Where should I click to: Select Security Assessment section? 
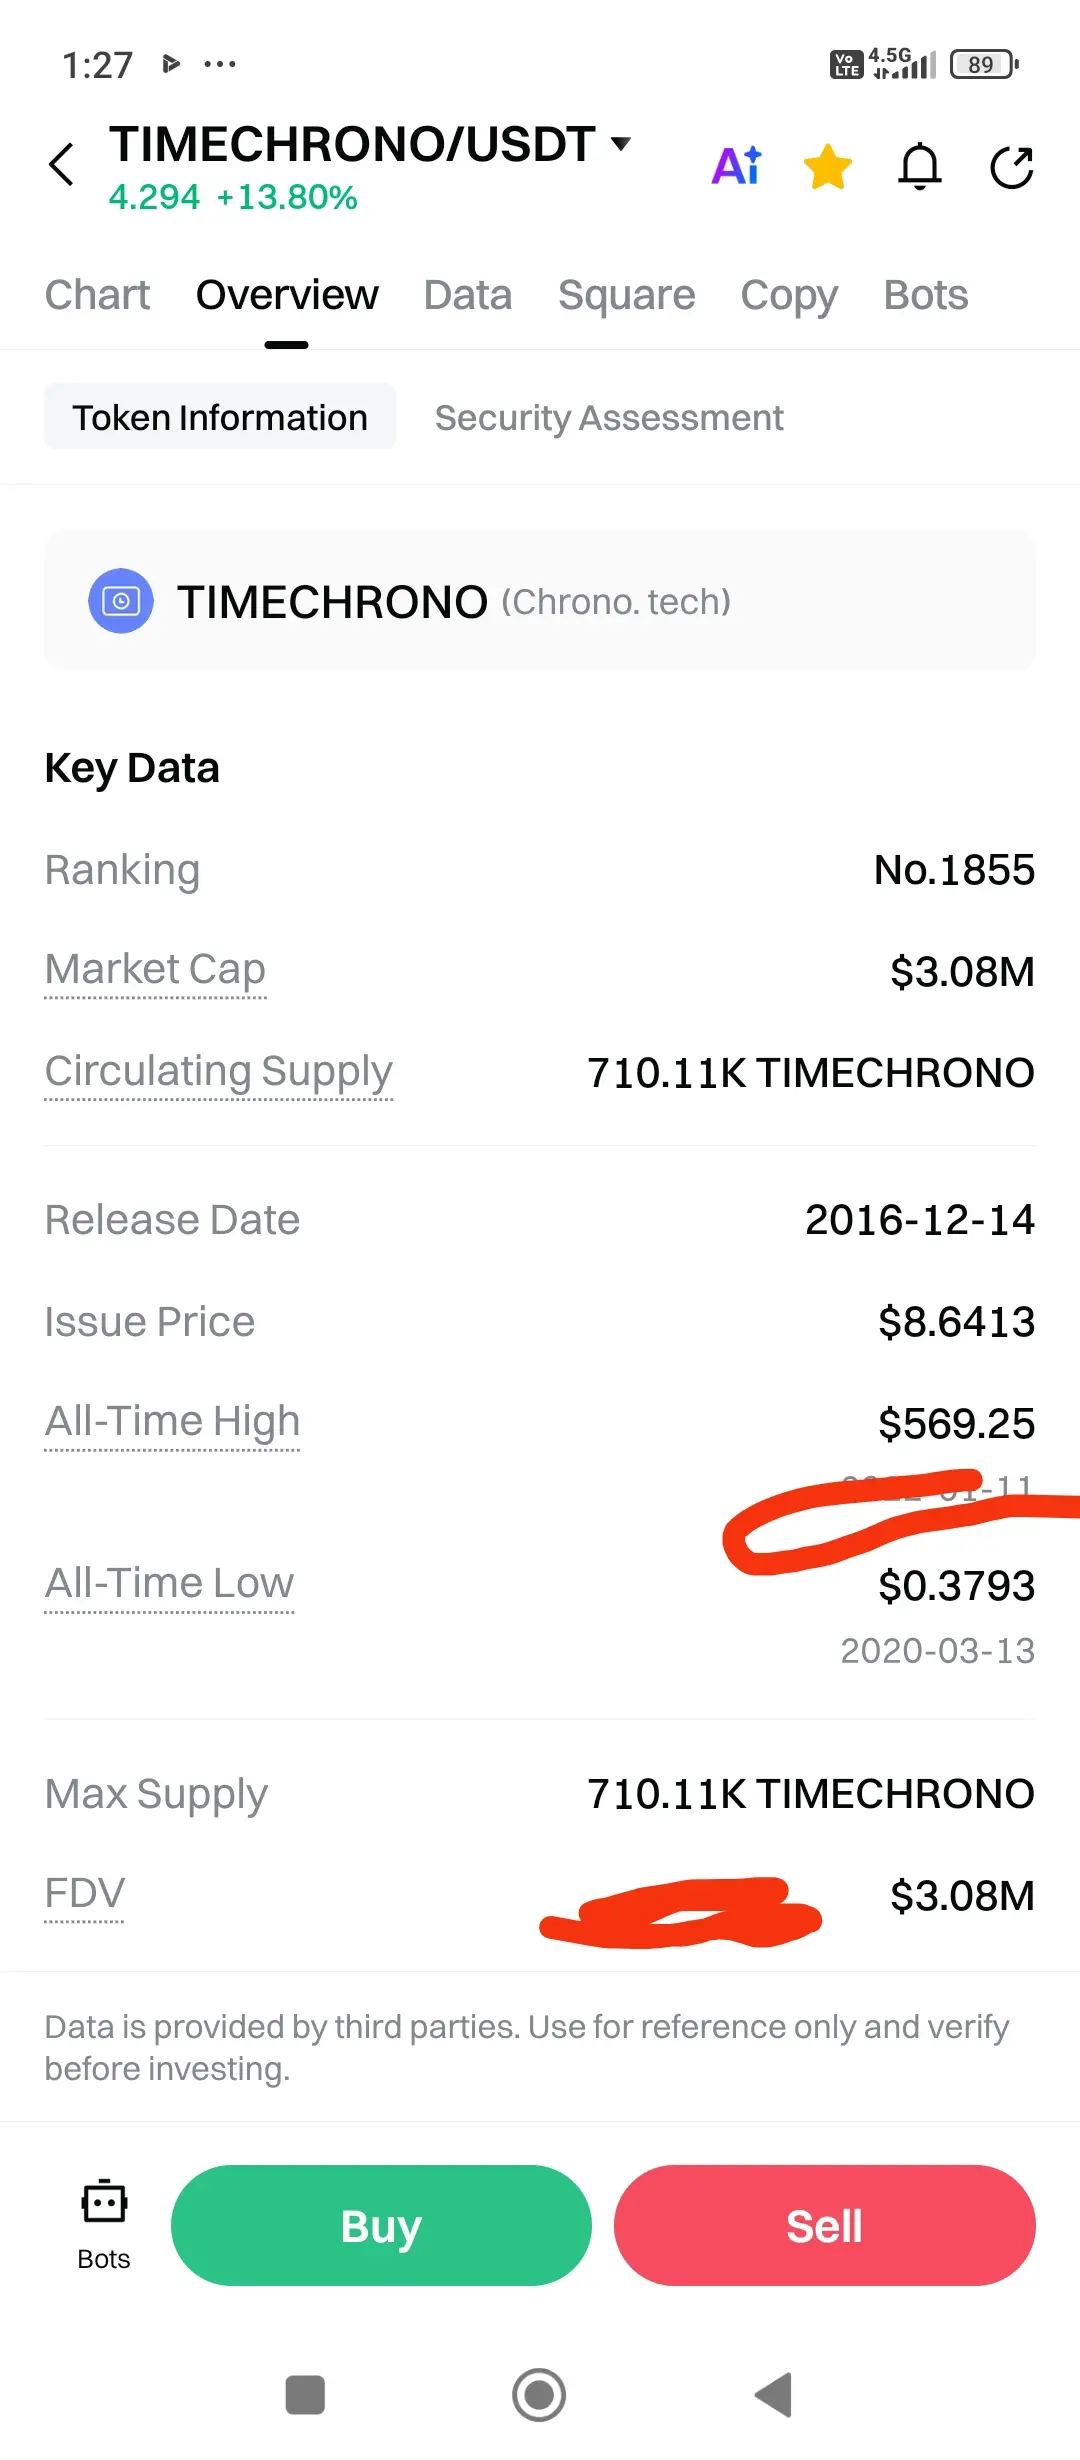[609, 417]
